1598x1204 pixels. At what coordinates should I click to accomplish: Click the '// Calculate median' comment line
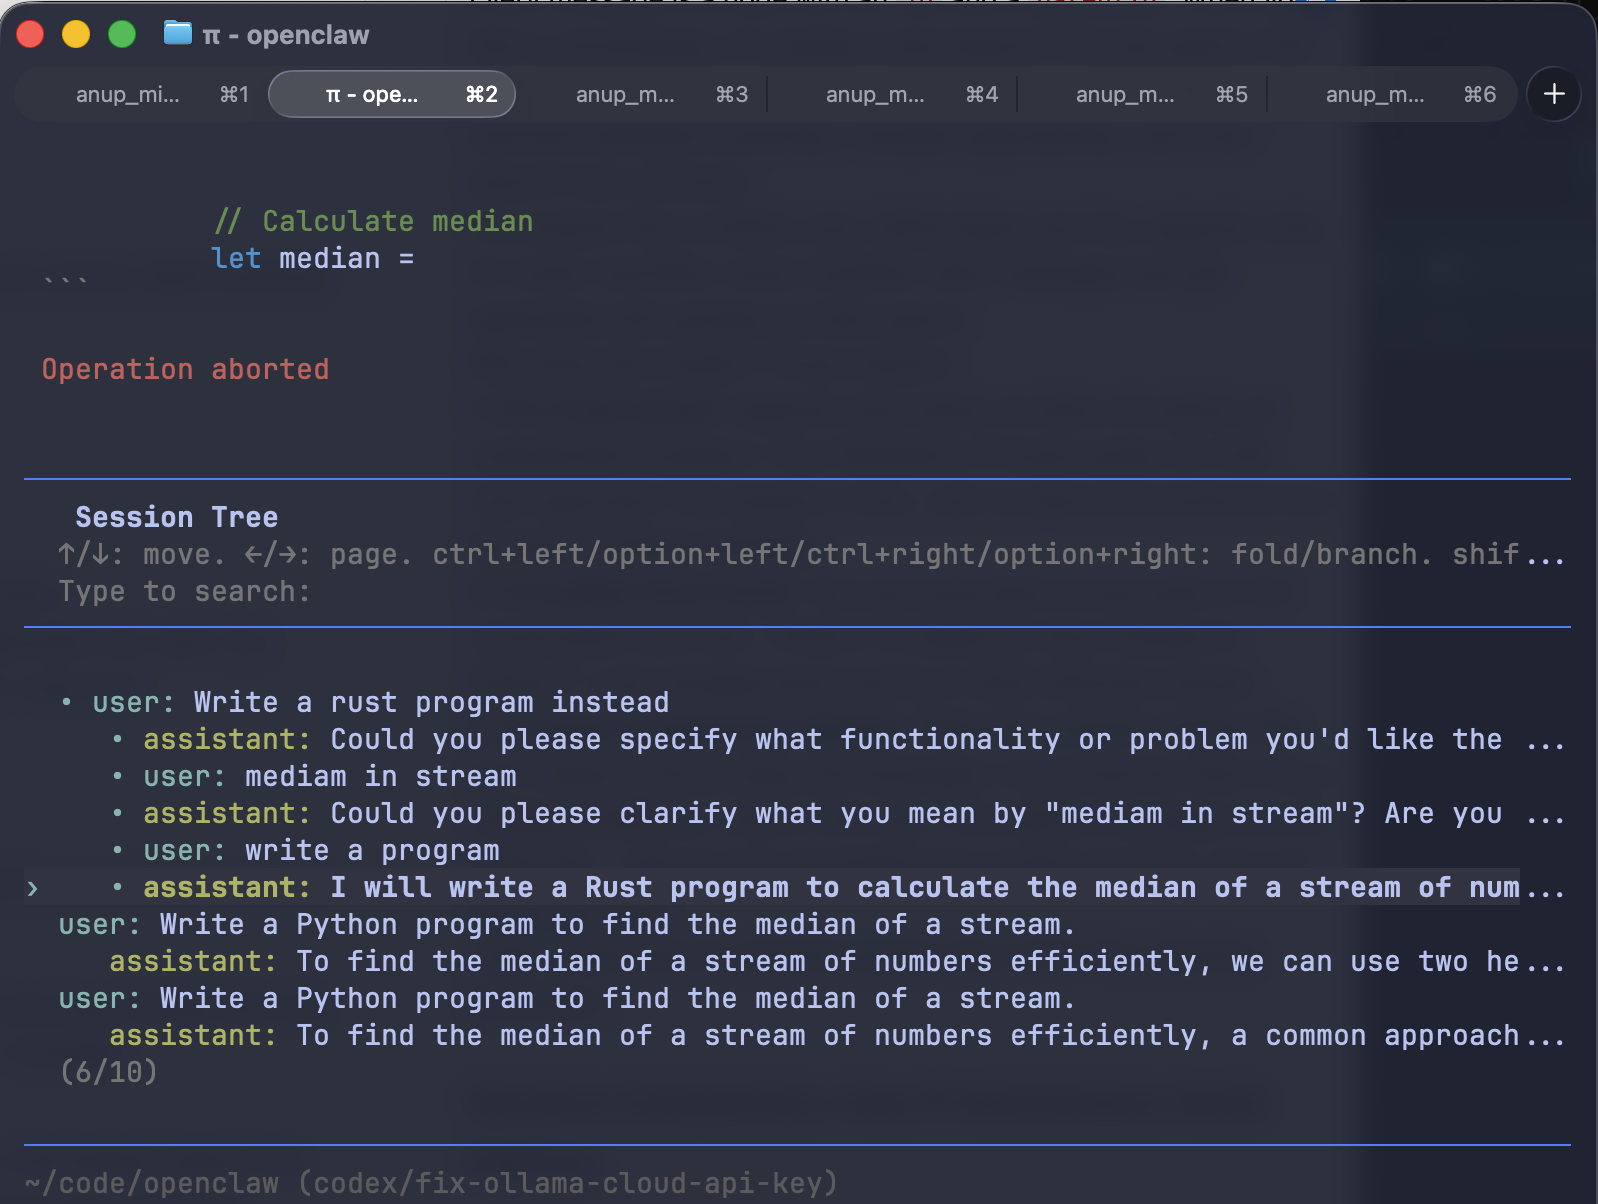[373, 221]
